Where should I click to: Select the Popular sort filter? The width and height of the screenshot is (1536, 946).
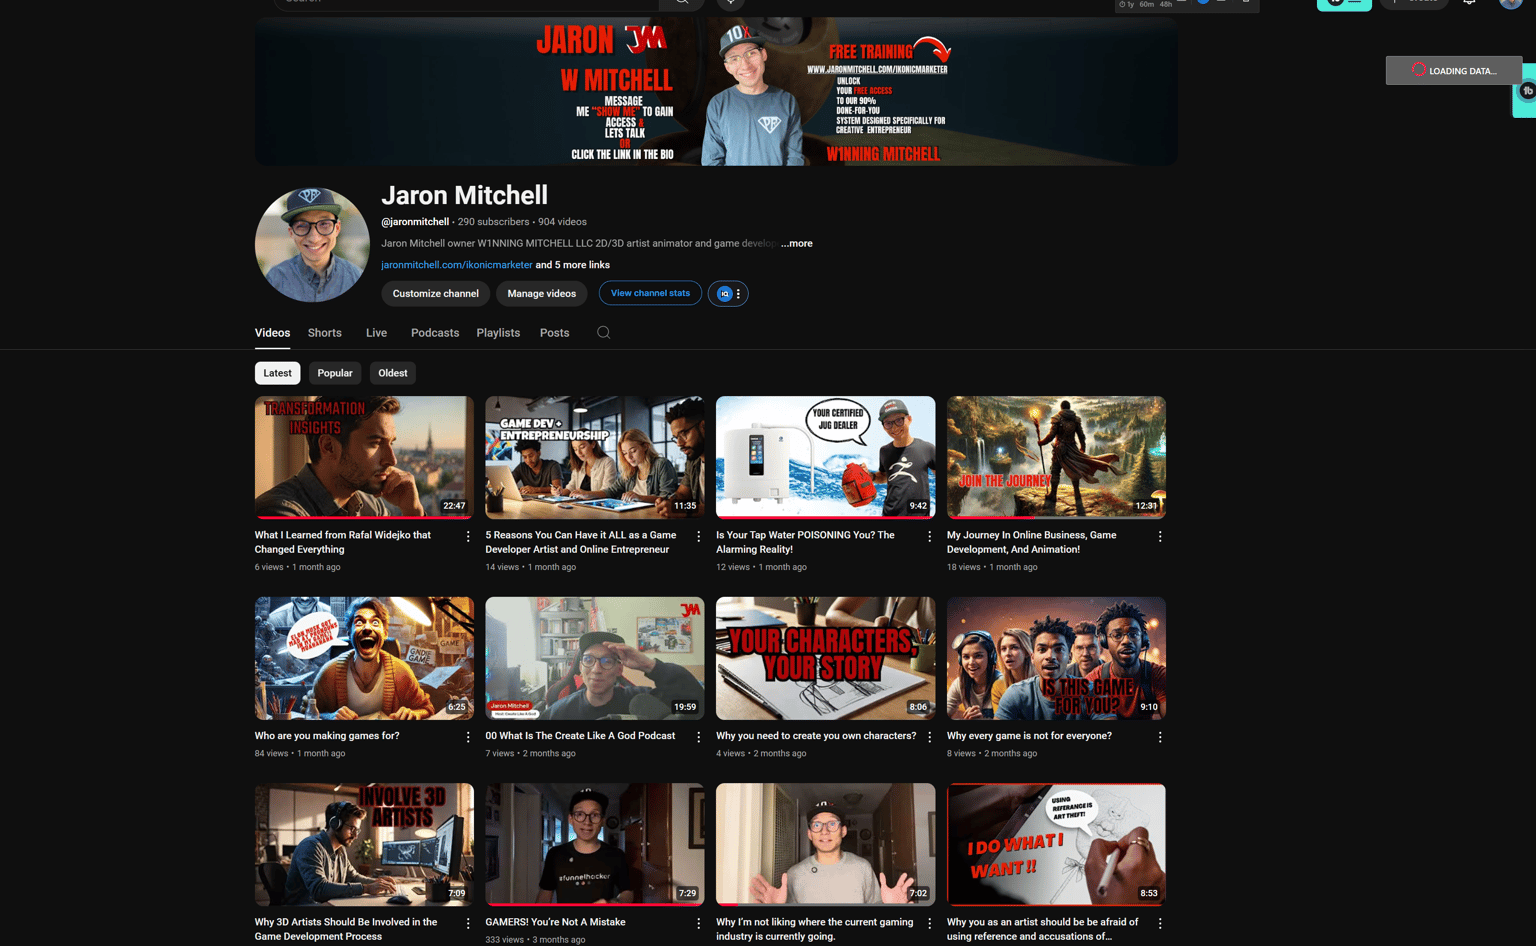335,373
